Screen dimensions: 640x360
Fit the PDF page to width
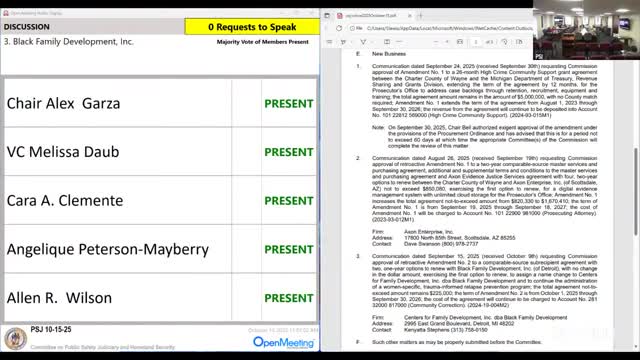[x=460, y=42]
